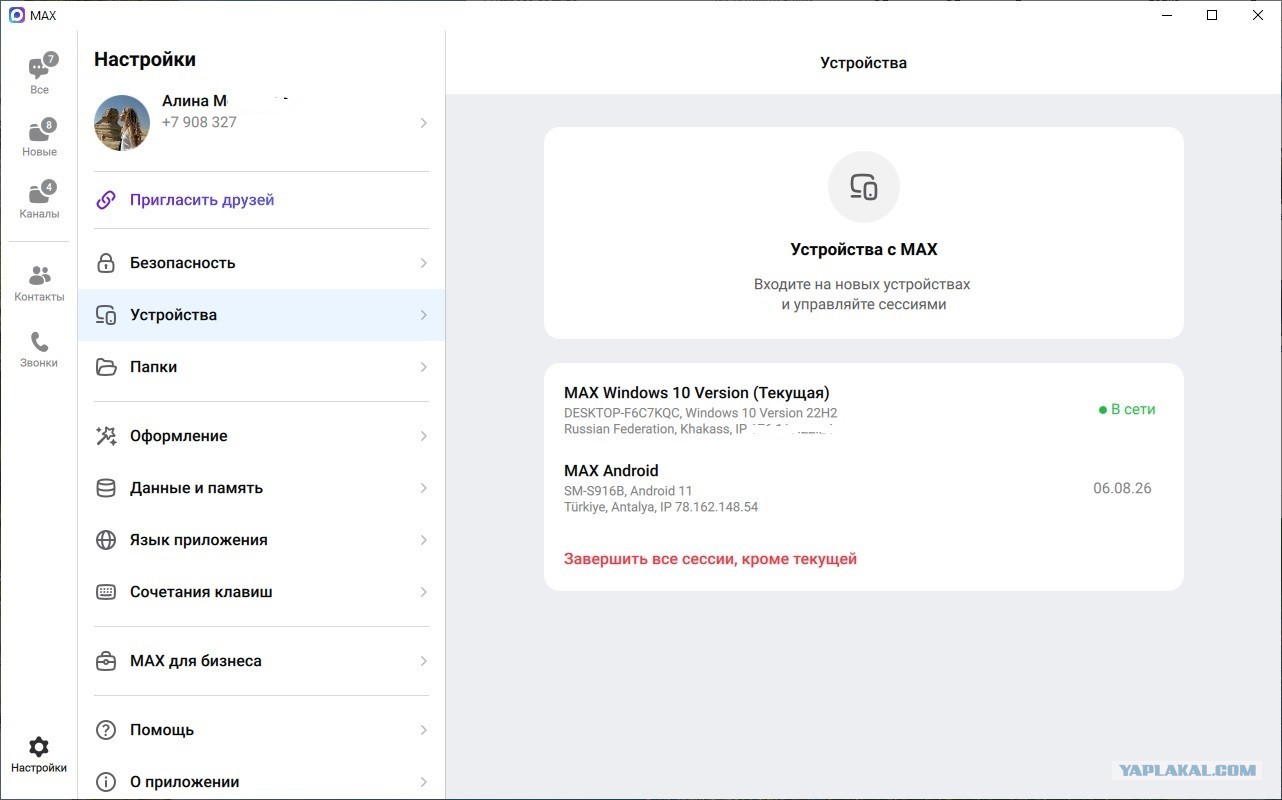Open the Язык приложения settings item

[x=261, y=540]
